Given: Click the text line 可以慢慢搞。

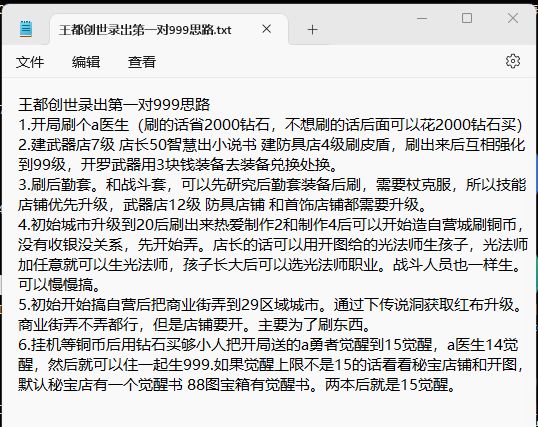Looking at the screenshot, I should point(59,285).
